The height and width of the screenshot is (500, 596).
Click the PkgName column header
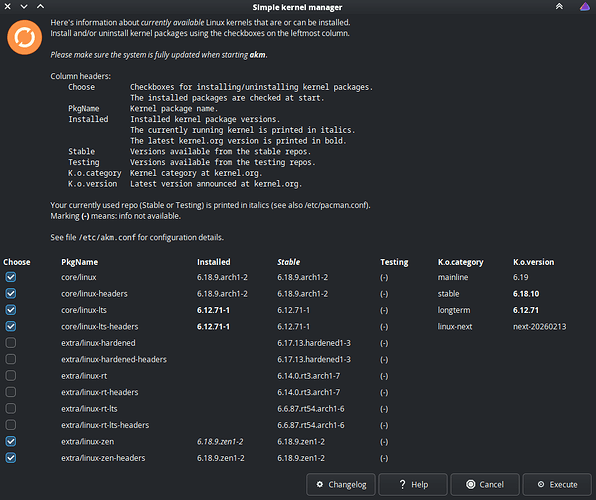click(79, 262)
